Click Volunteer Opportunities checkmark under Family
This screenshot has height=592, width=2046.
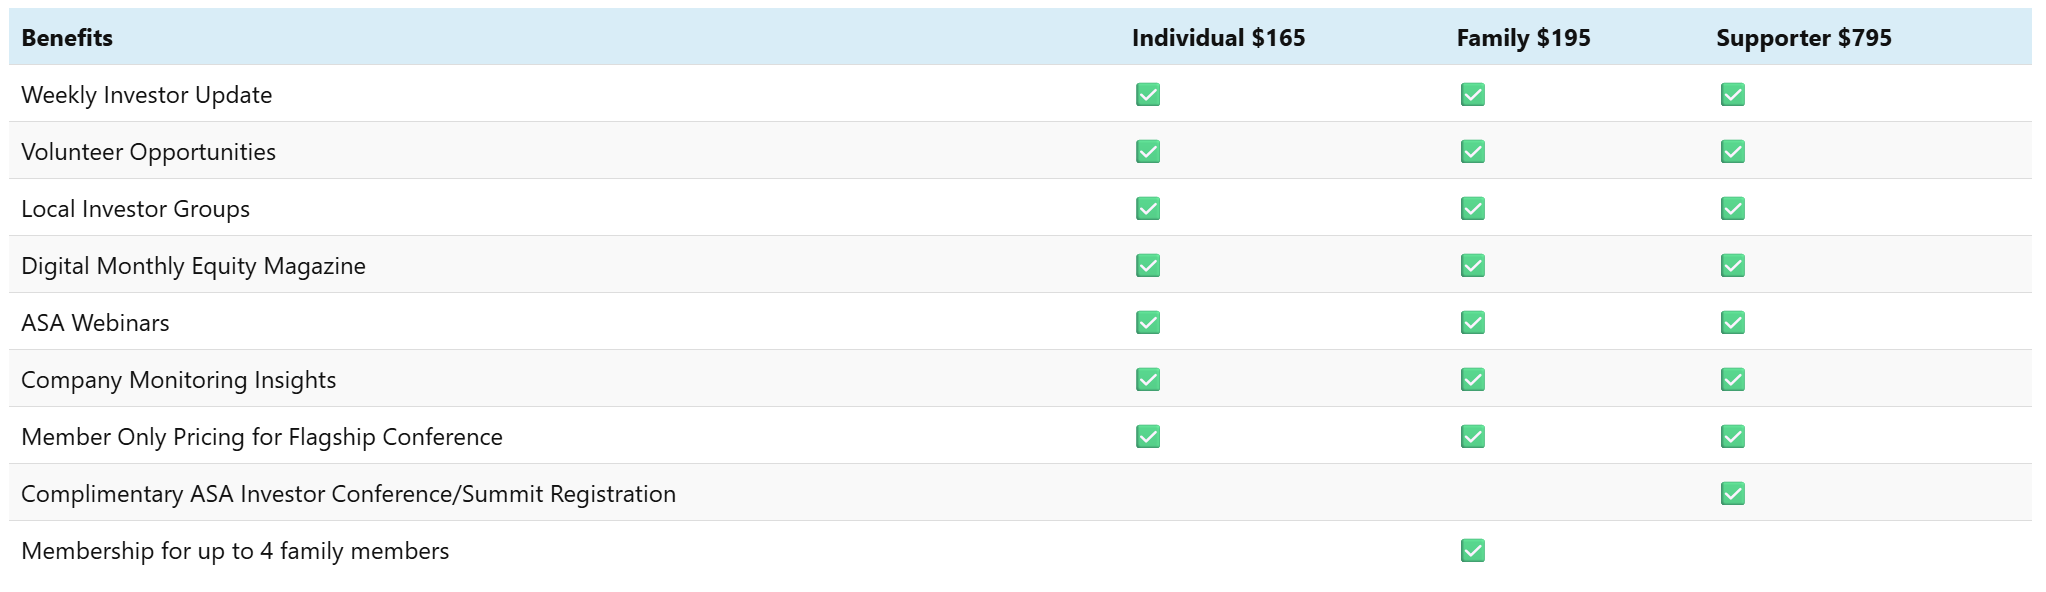click(1473, 151)
